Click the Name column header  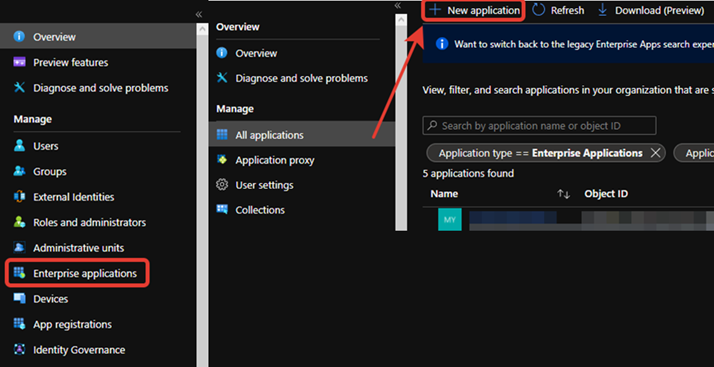tap(444, 194)
